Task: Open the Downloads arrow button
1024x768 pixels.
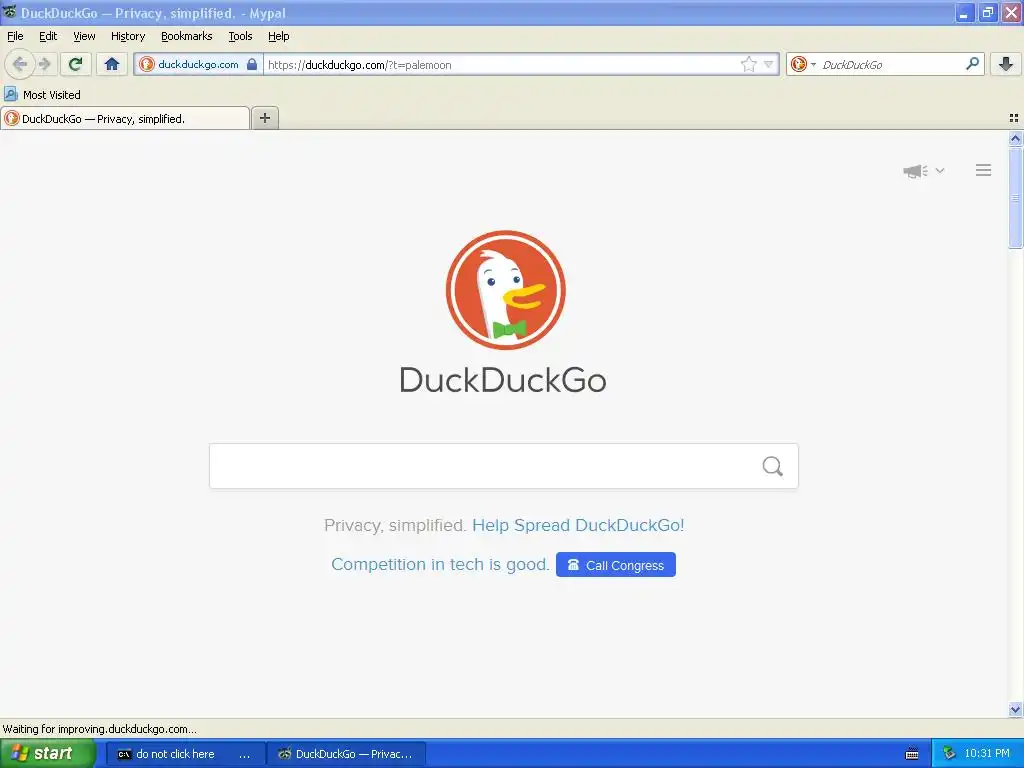Action: coord(1006,64)
